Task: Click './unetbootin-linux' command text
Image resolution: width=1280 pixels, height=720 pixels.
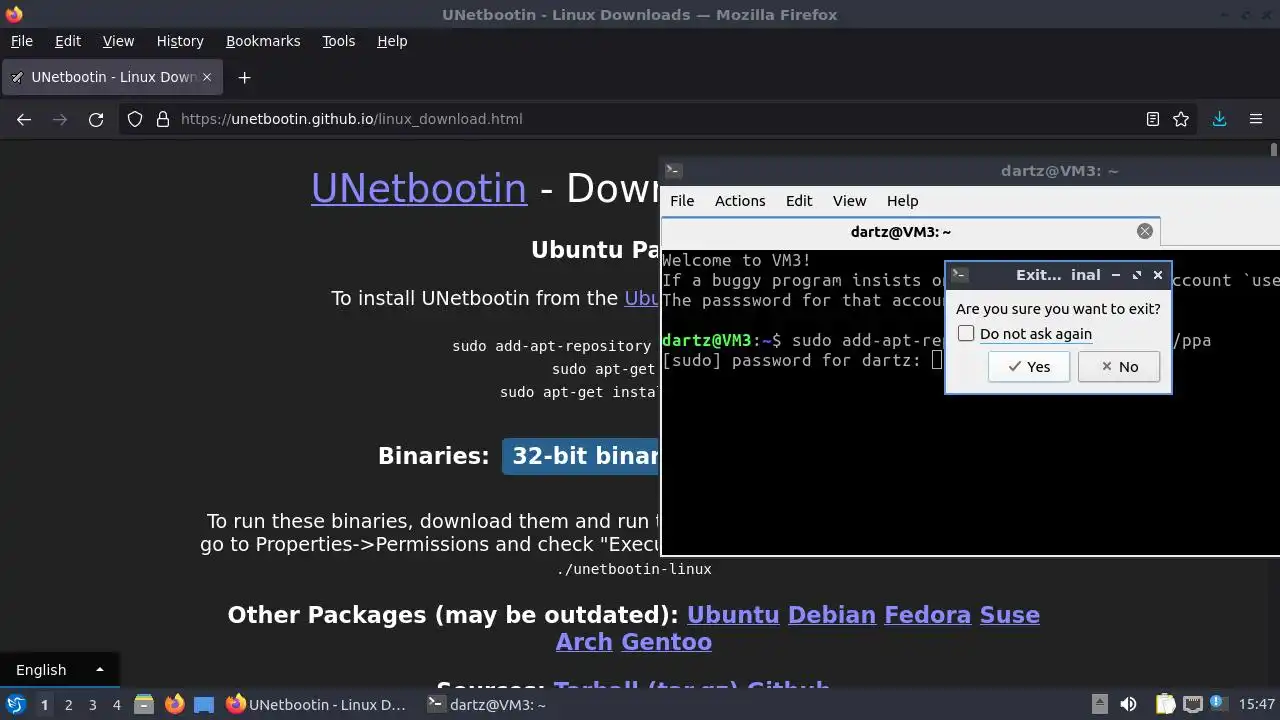Action: click(634, 569)
